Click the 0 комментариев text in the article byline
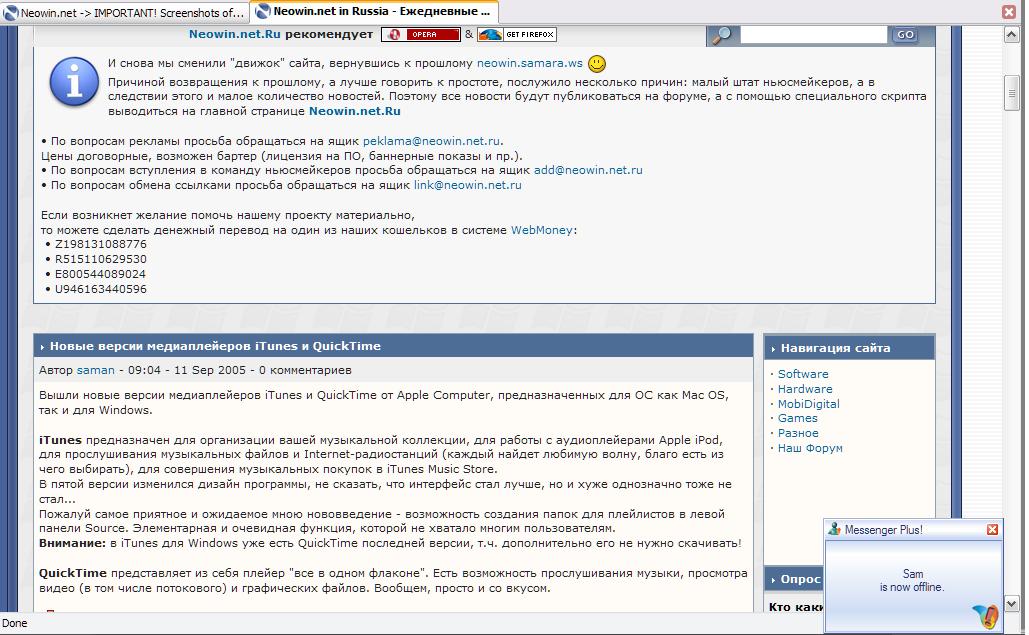The image size is (1029, 635). pyautogui.click(x=305, y=370)
